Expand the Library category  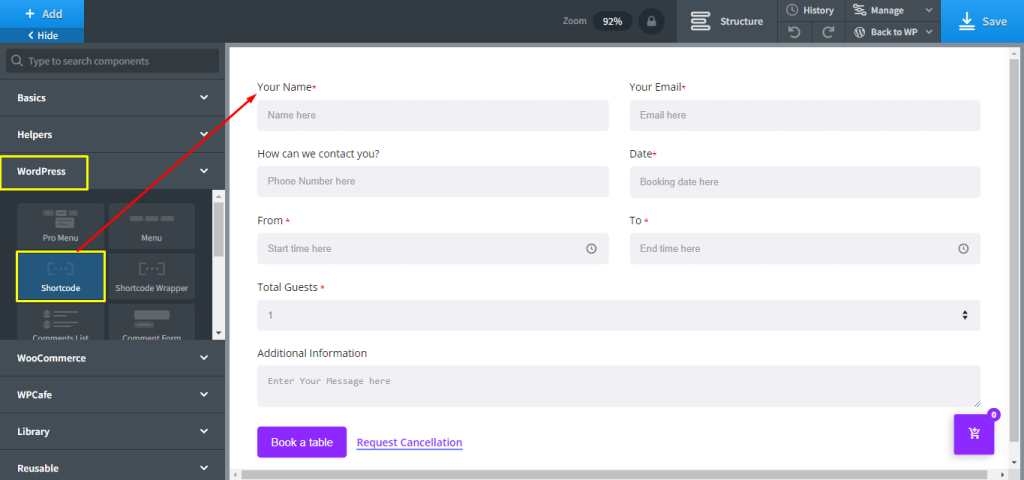(x=112, y=432)
